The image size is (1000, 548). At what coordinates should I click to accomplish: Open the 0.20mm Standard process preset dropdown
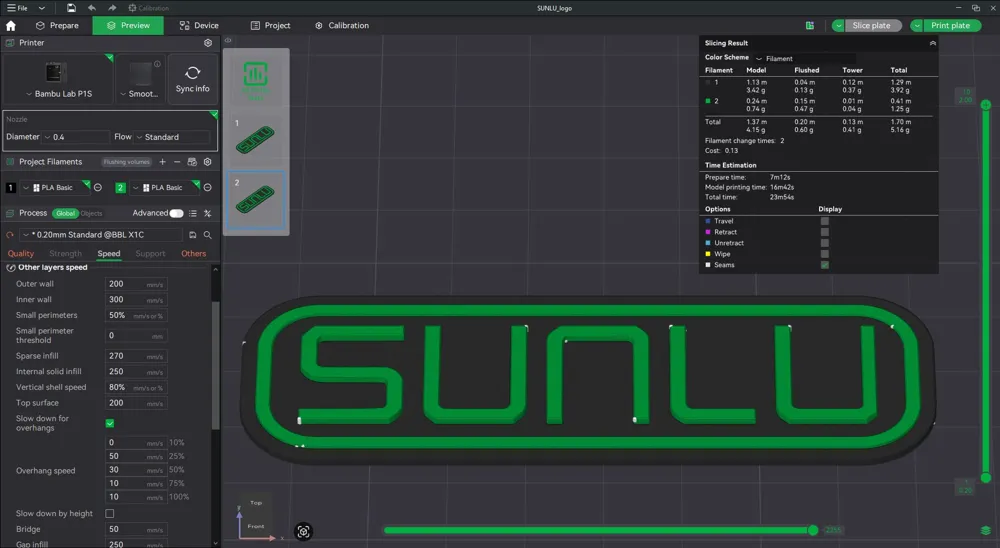pos(100,235)
